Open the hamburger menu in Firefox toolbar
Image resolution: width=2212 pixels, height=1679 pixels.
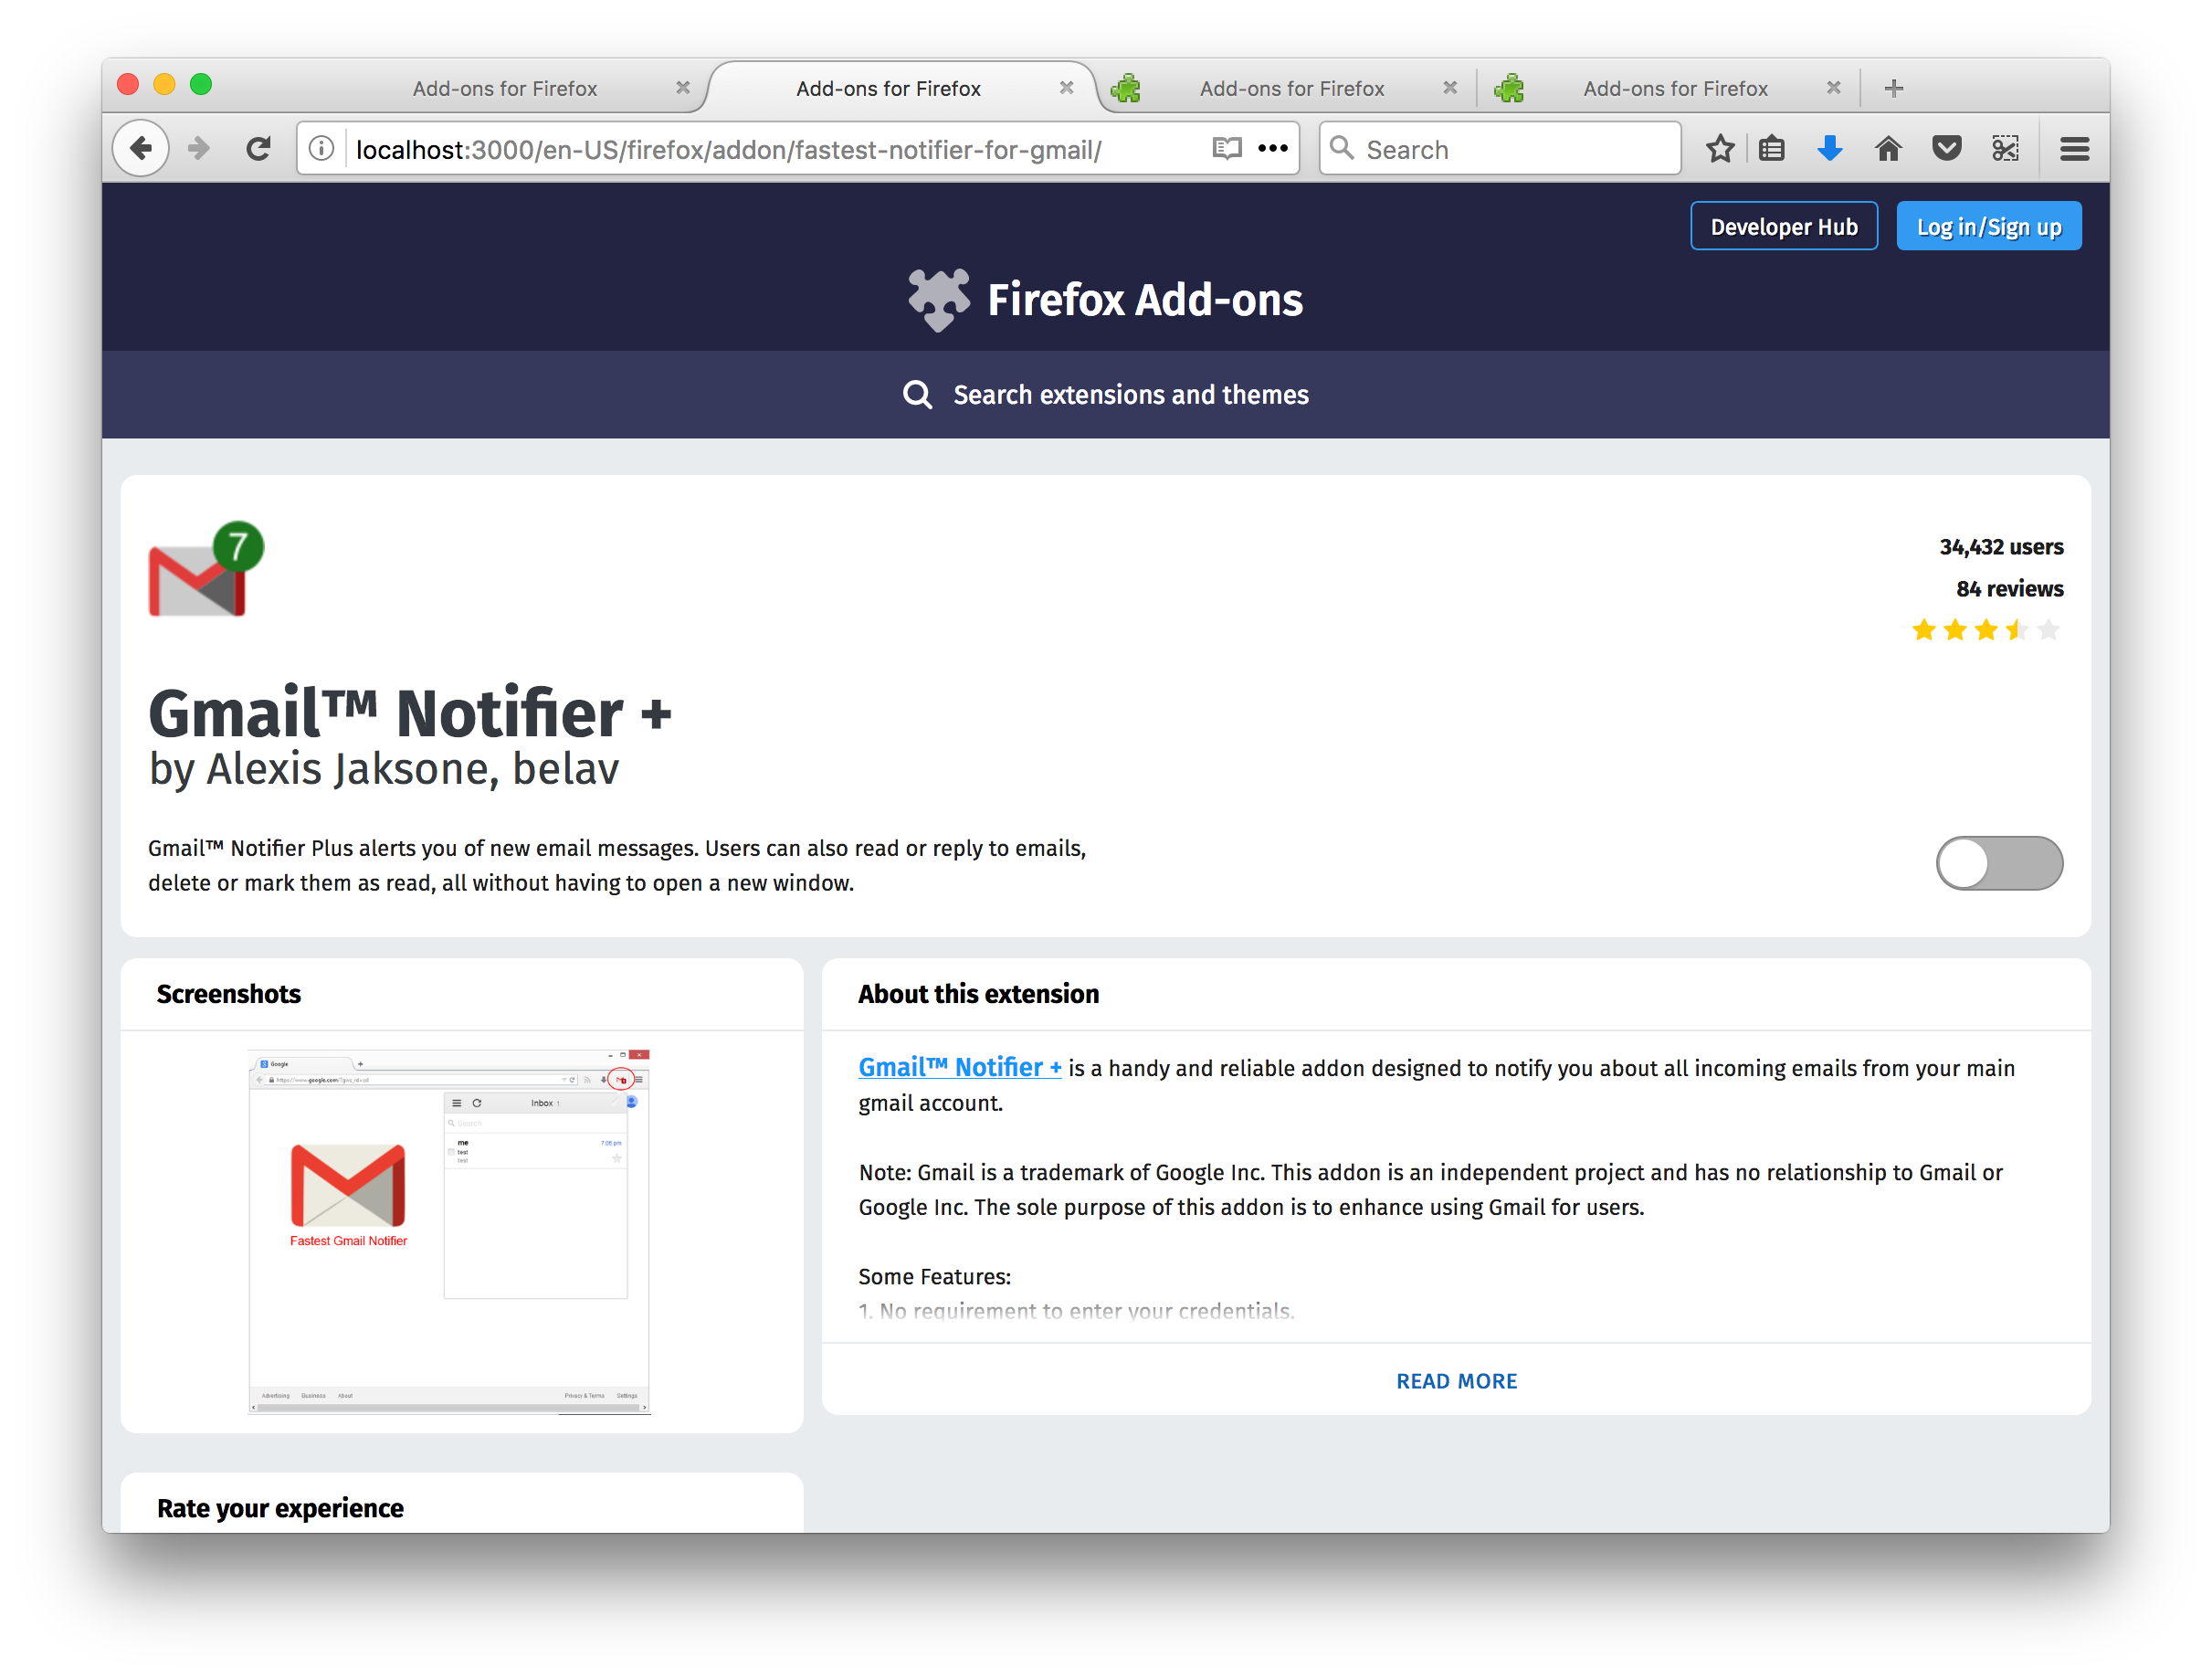tap(2074, 149)
